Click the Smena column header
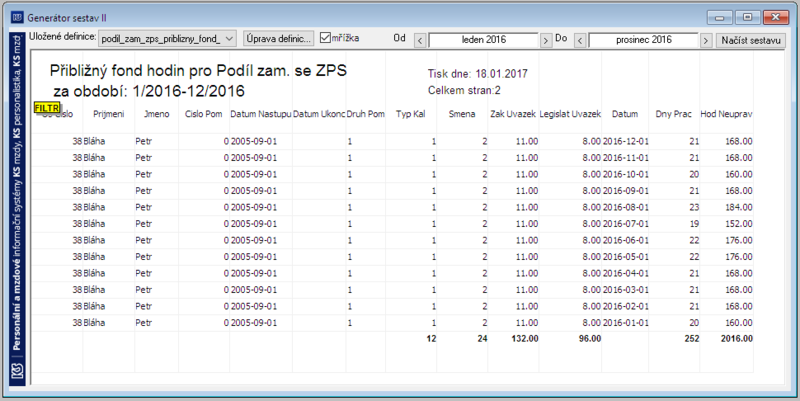 462,114
